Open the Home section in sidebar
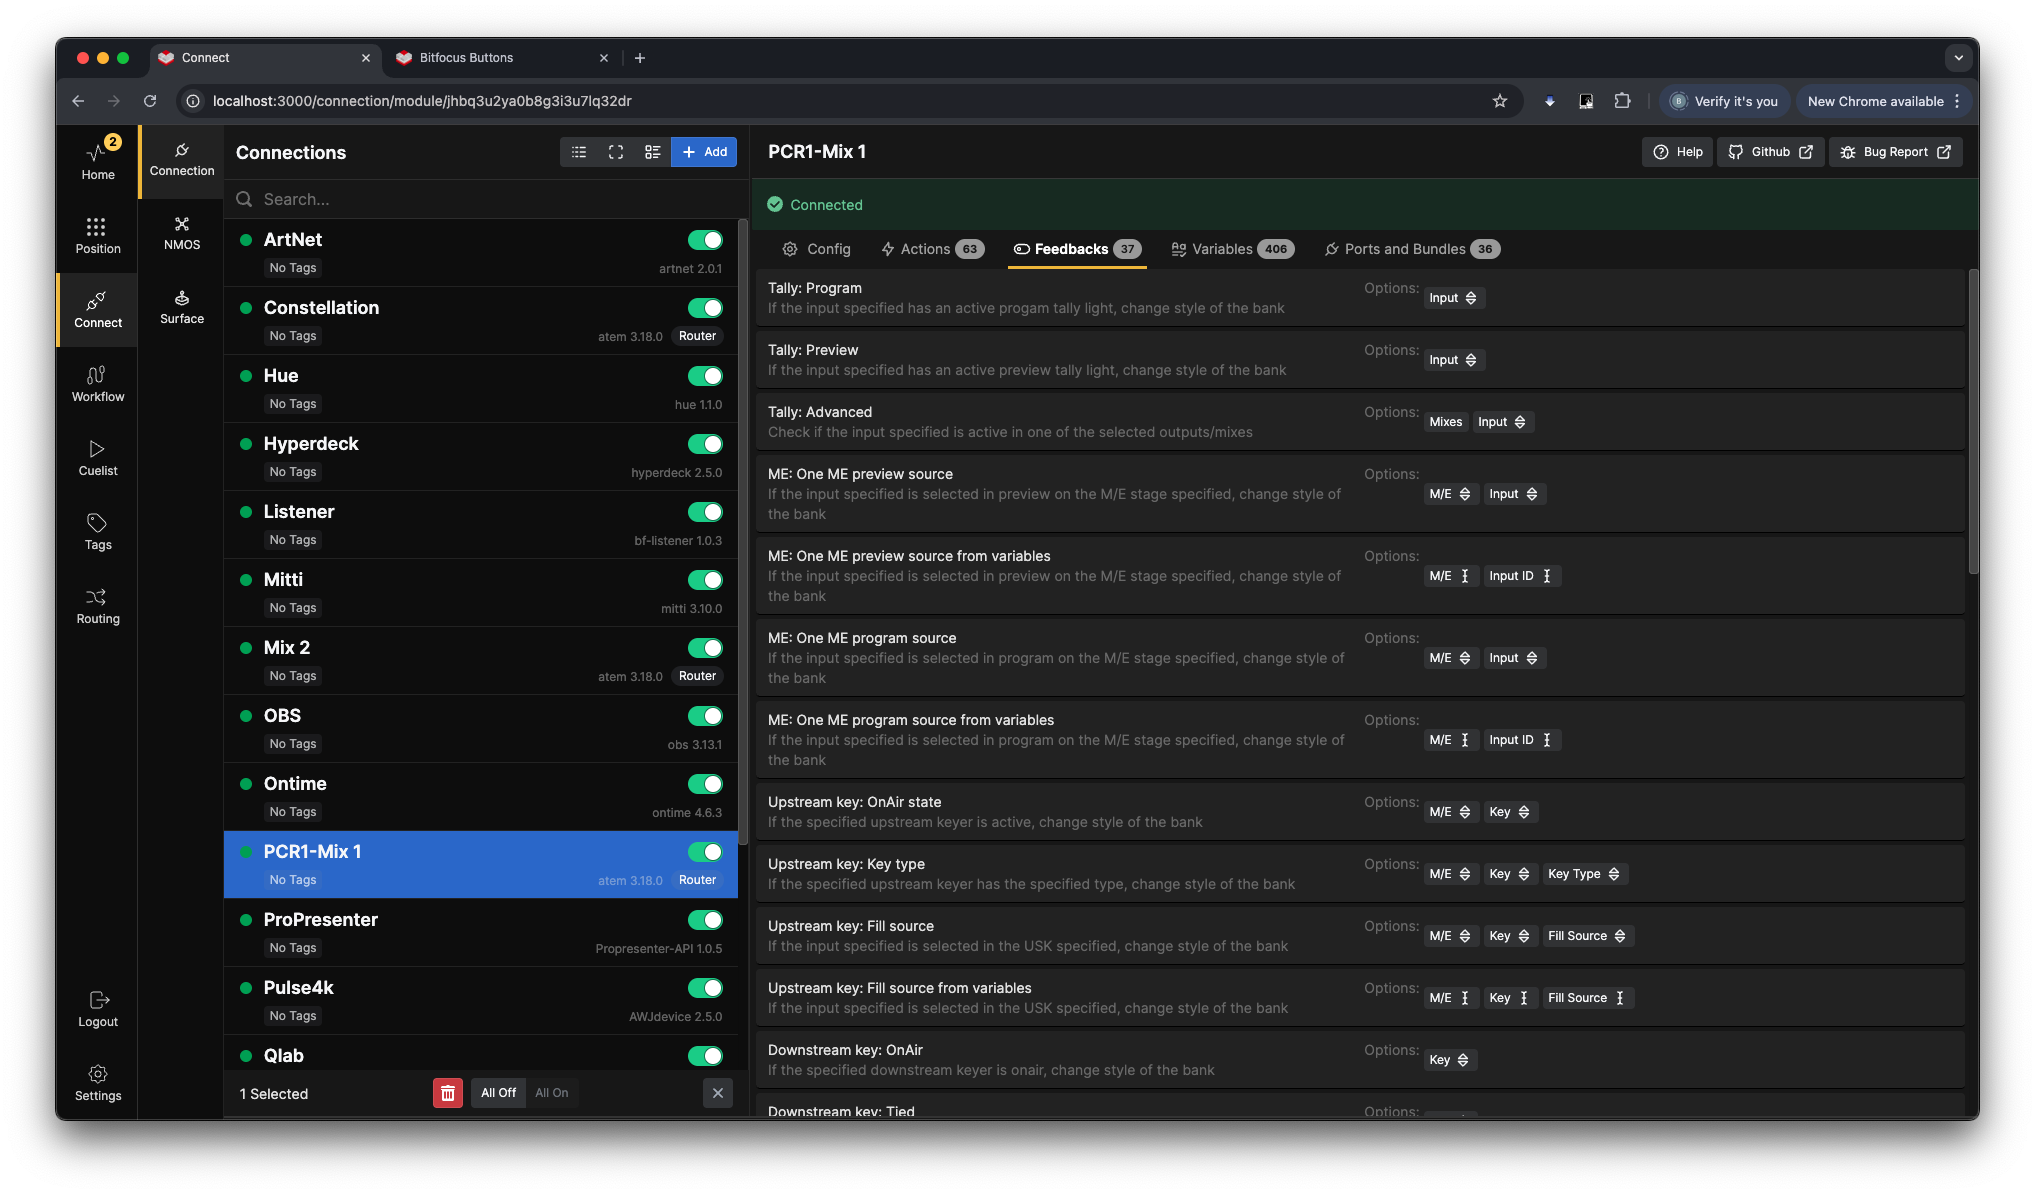Screen dimensions: 2035x1194 tap(98, 161)
